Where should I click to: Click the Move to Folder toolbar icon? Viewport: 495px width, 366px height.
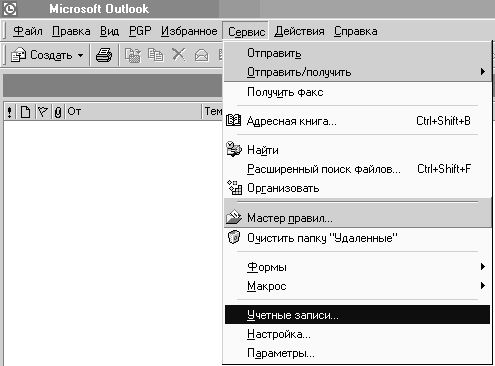coord(133,55)
